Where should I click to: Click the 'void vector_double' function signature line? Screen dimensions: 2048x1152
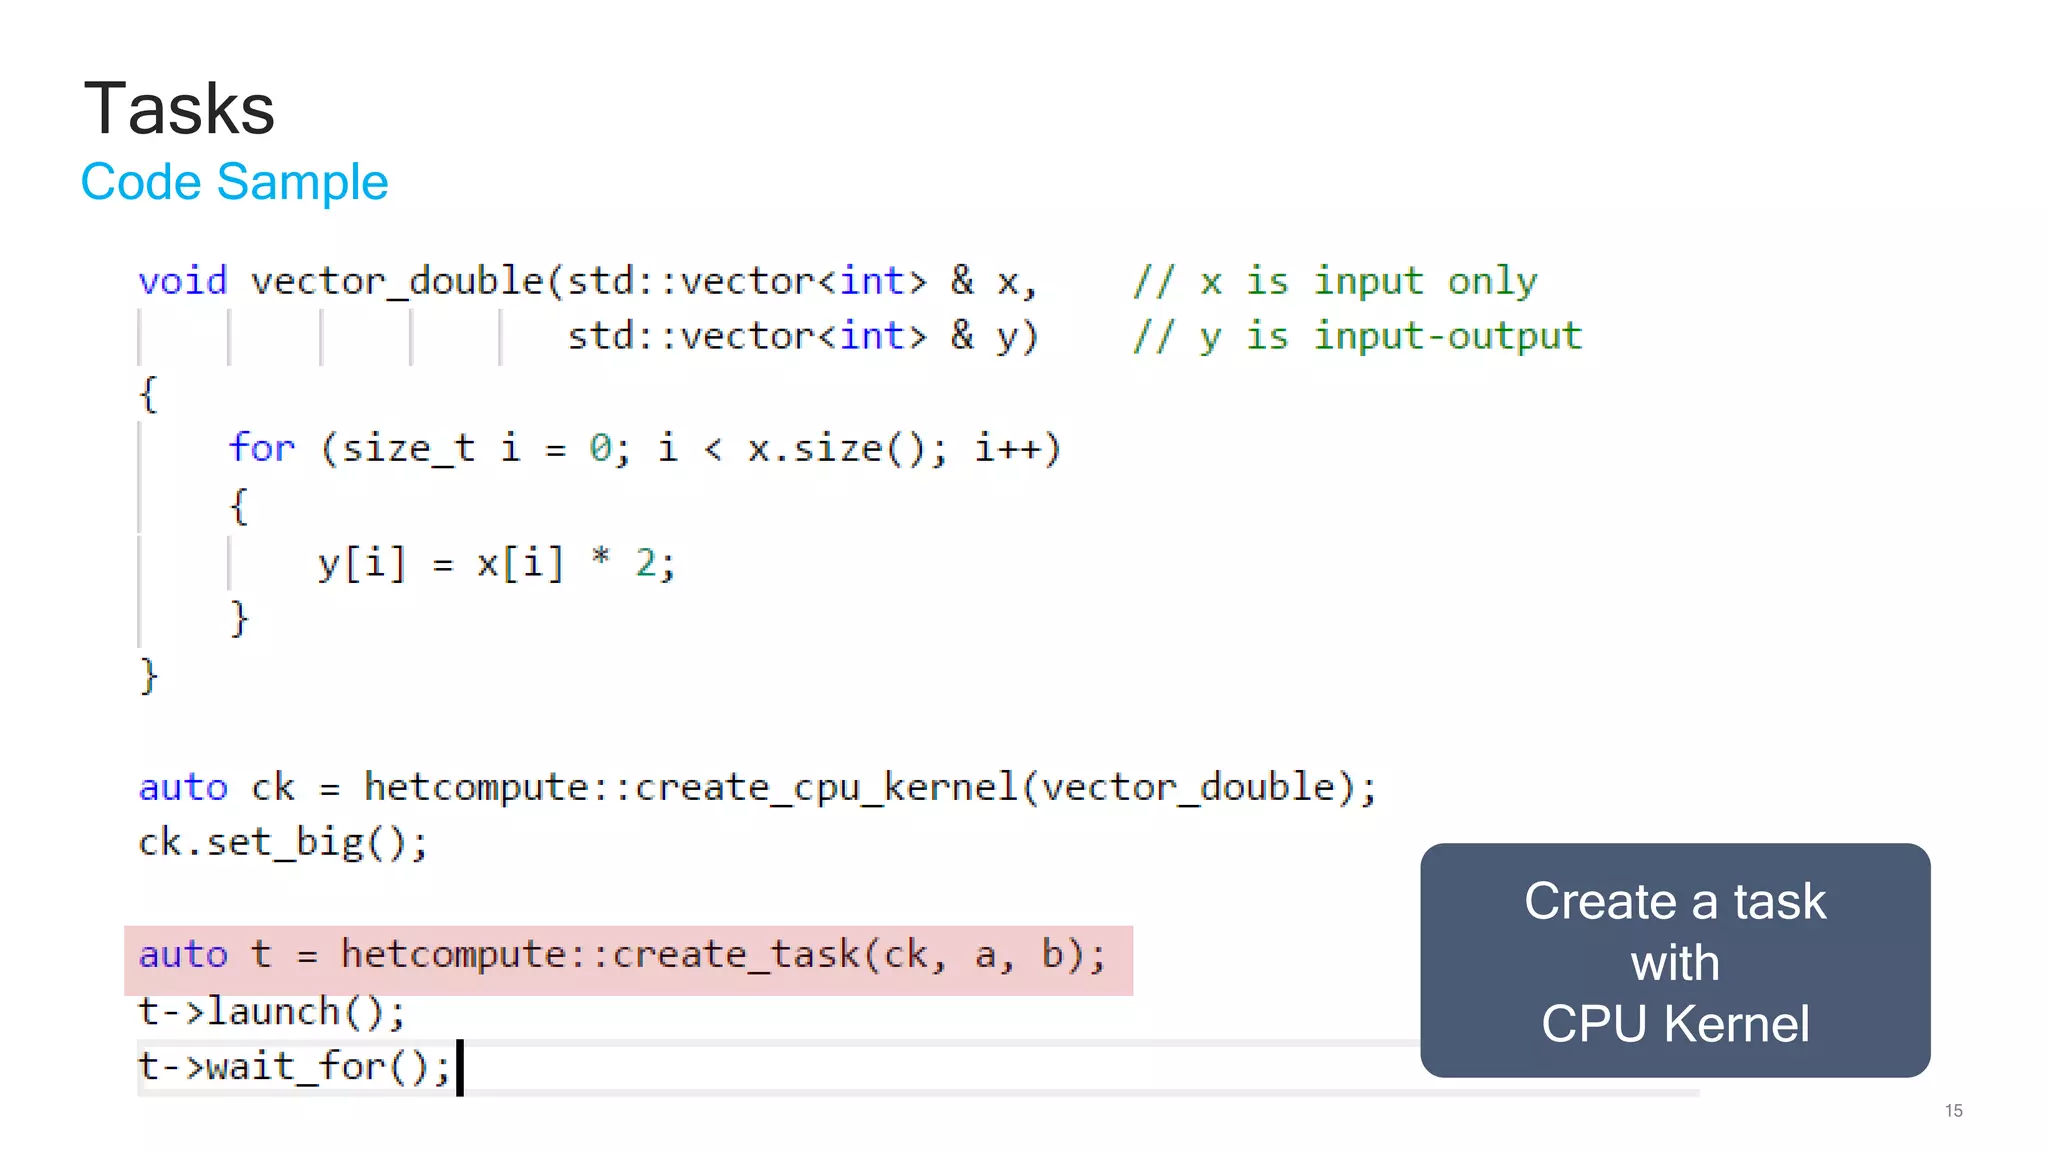point(588,281)
